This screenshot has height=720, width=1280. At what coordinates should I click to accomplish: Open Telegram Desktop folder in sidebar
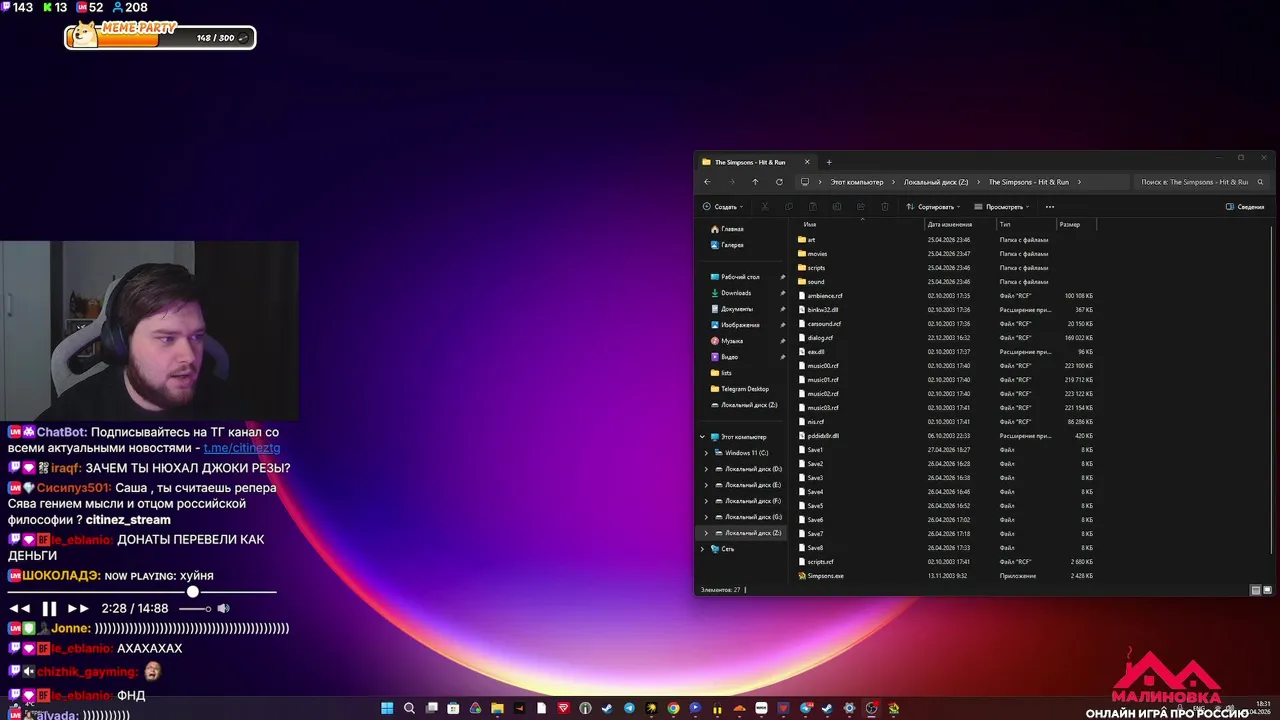point(741,389)
